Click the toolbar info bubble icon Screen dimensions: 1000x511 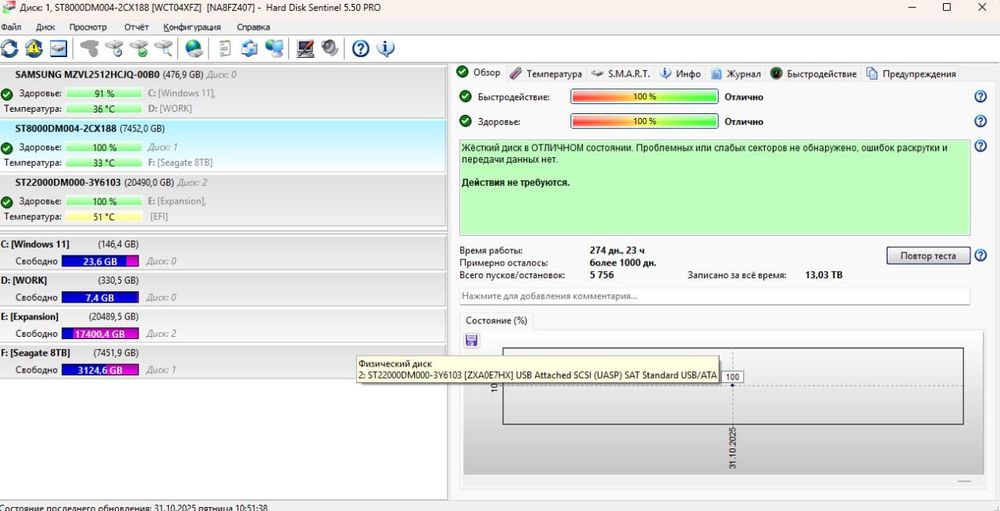point(386,48)
